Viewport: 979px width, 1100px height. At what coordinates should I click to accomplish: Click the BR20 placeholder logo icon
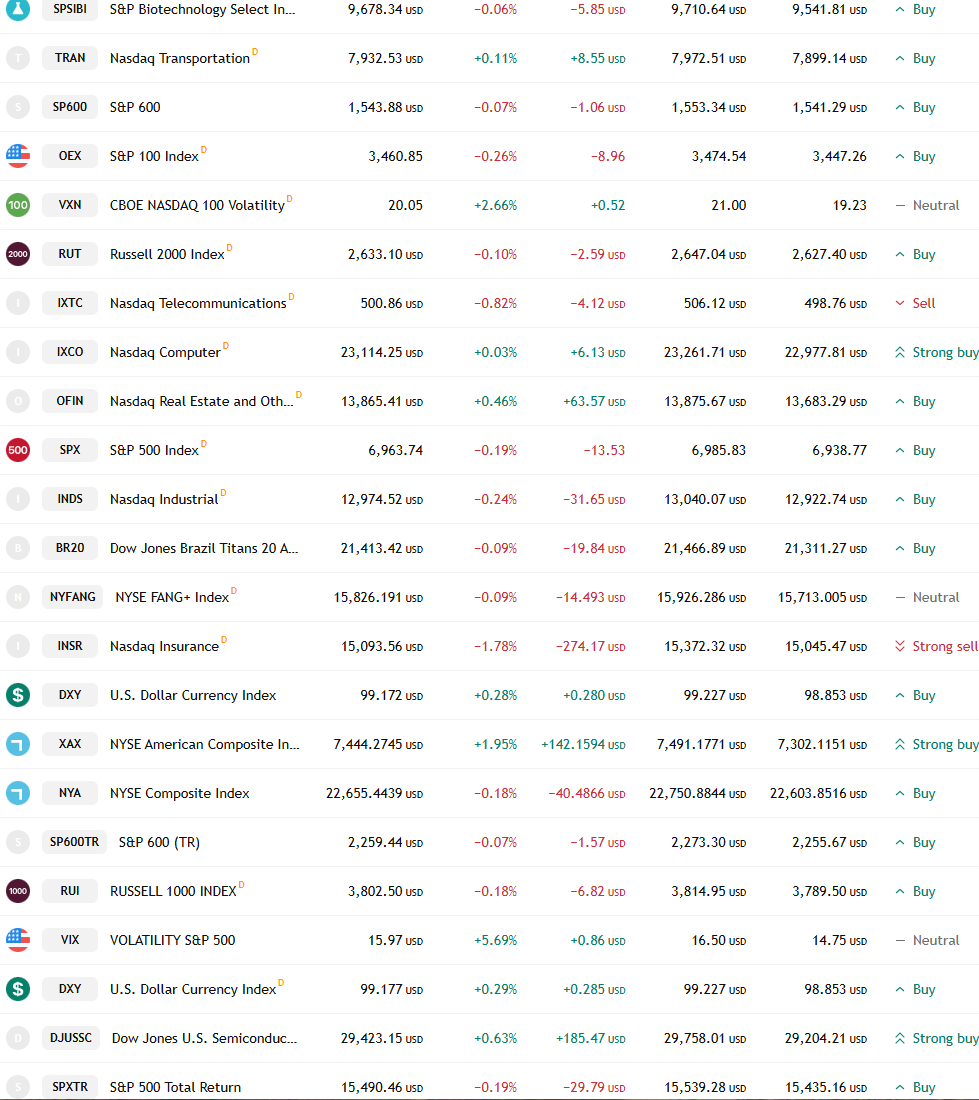tap(18, 548)
